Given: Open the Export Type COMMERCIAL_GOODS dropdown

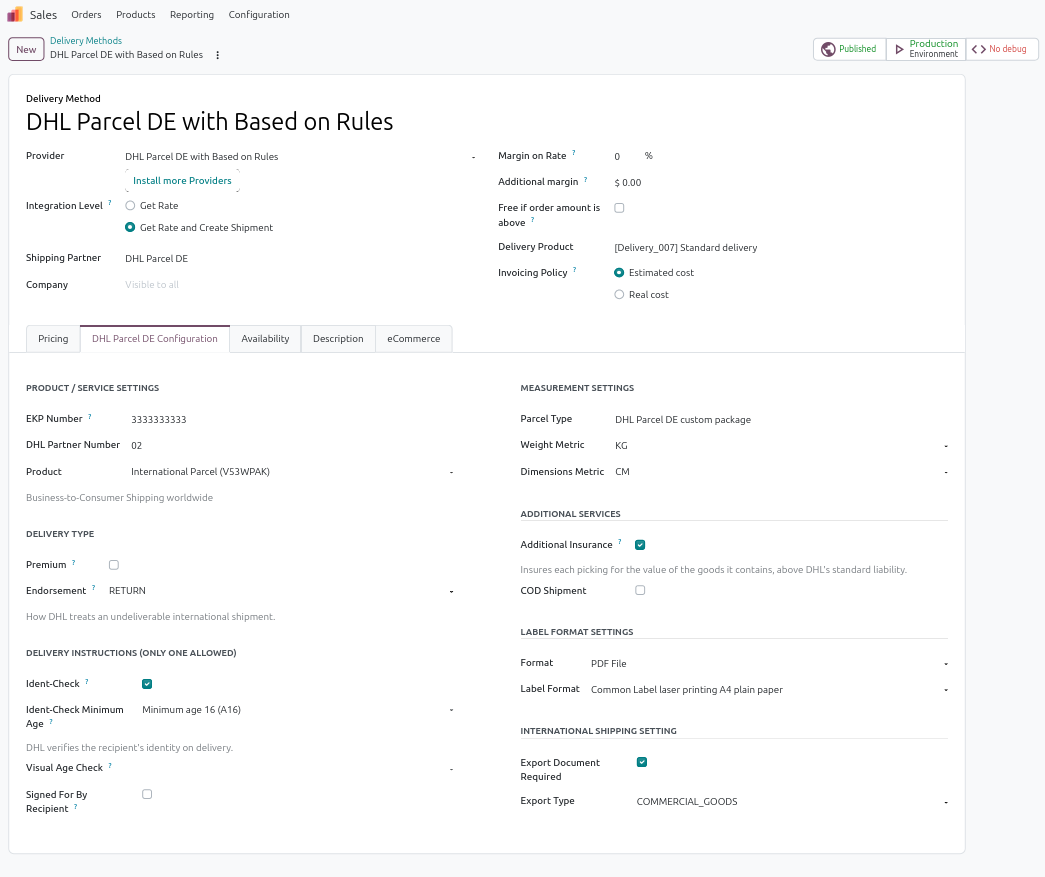Looking at the screenshot, I should 792,802.
